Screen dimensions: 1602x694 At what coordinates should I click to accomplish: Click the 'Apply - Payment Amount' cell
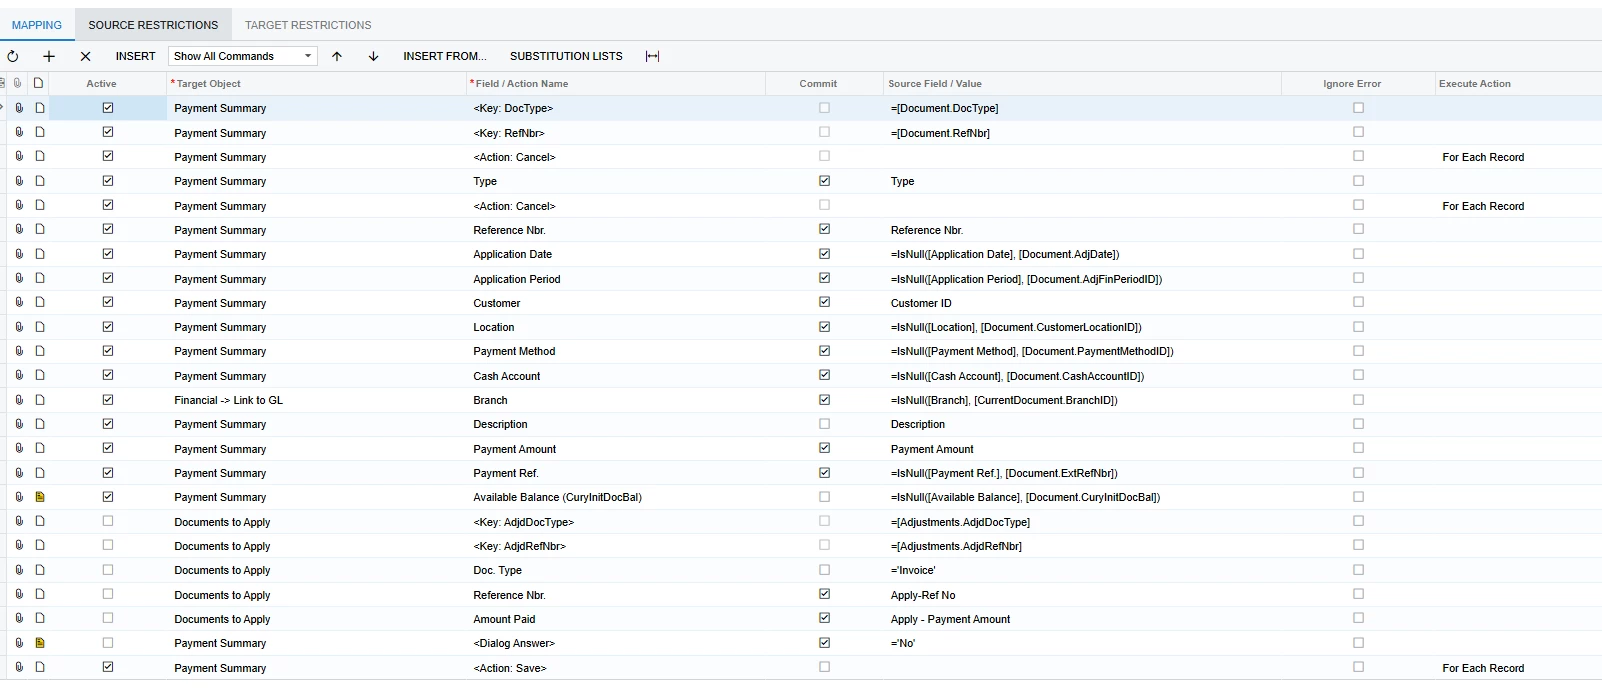[x=1082, y=619]
